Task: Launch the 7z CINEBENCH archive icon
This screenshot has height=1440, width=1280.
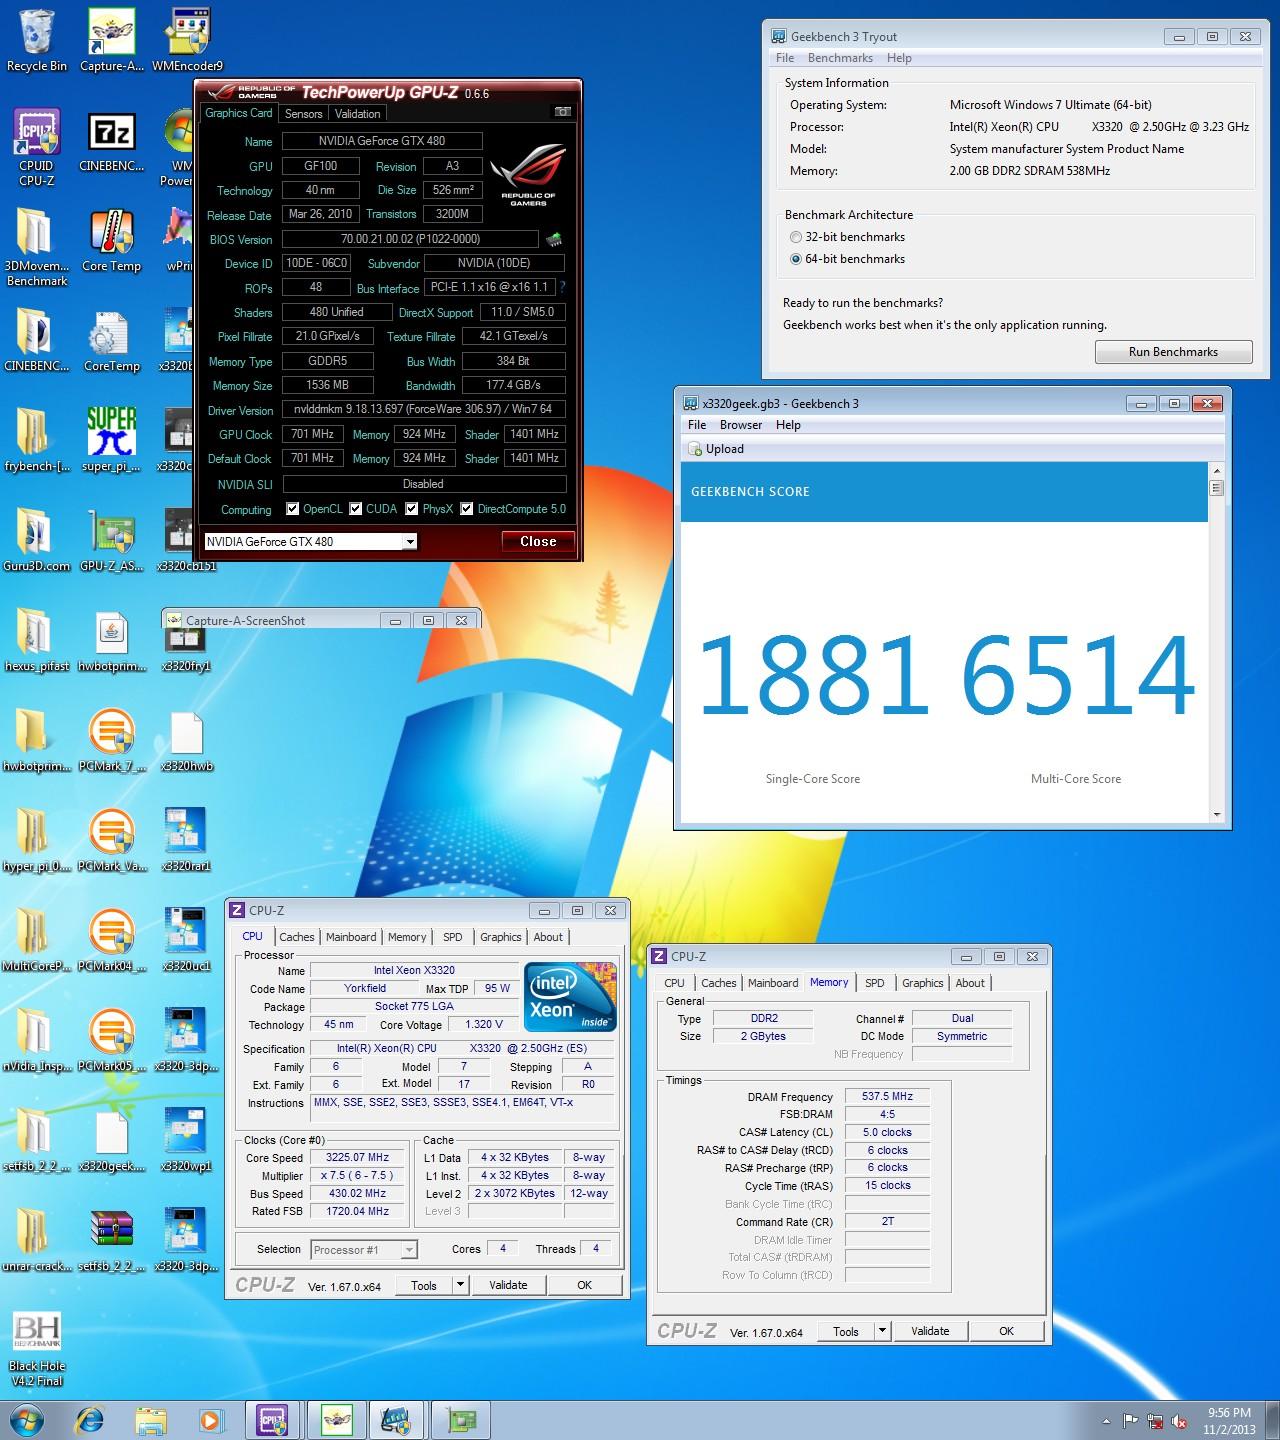Action: coord(111,140)
